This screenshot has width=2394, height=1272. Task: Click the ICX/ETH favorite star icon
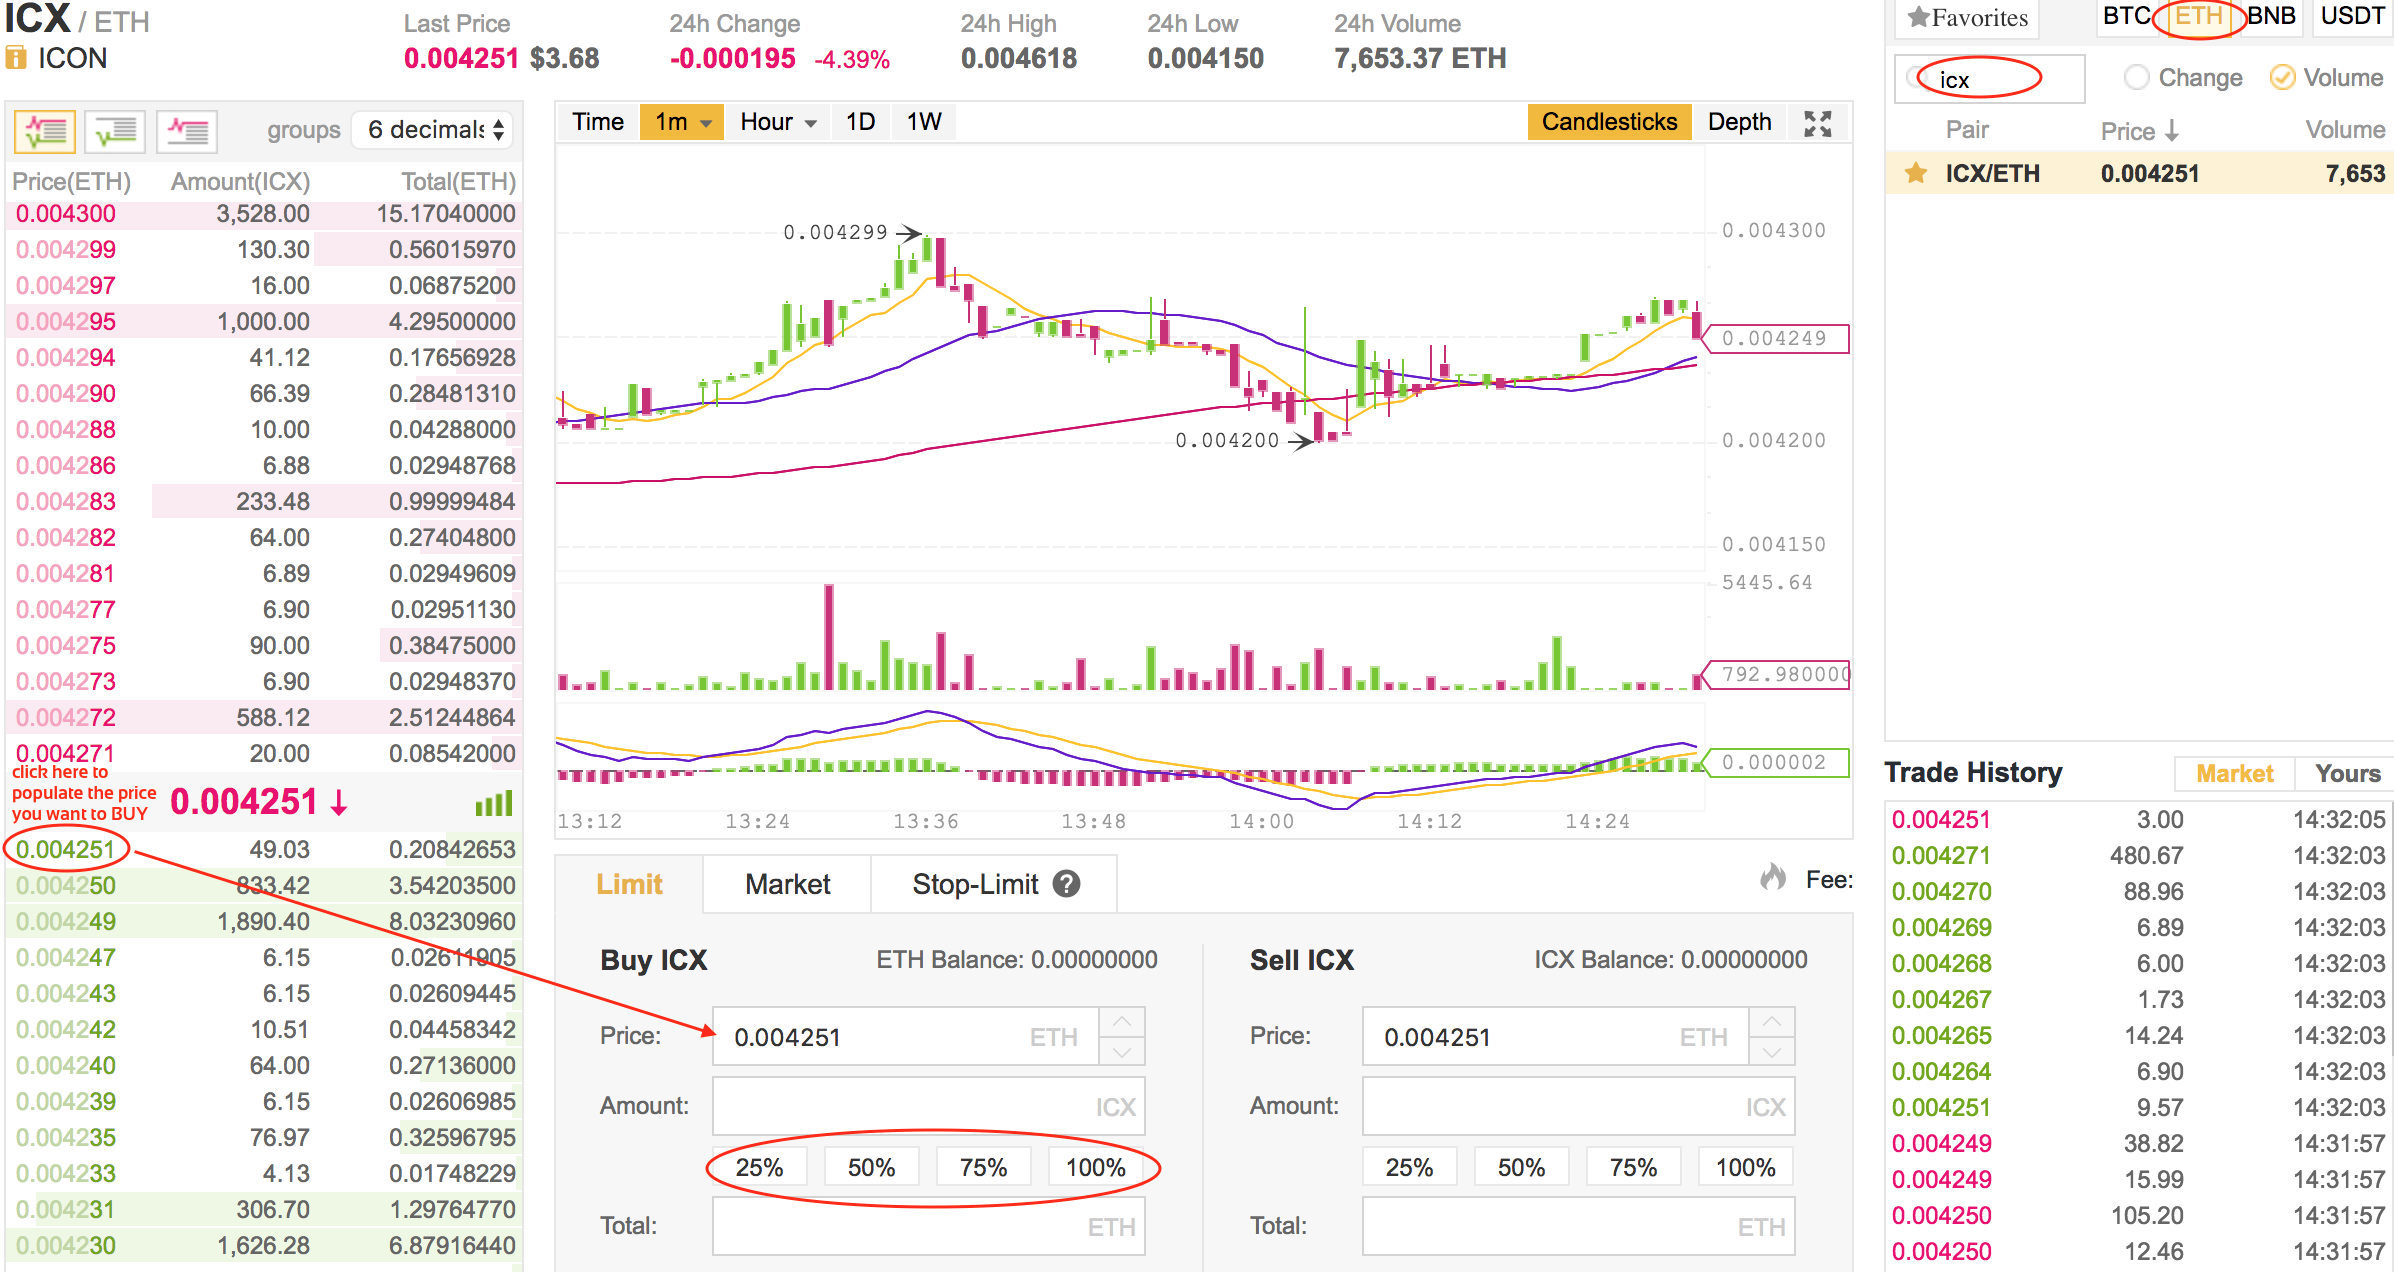pos(1915,173)
